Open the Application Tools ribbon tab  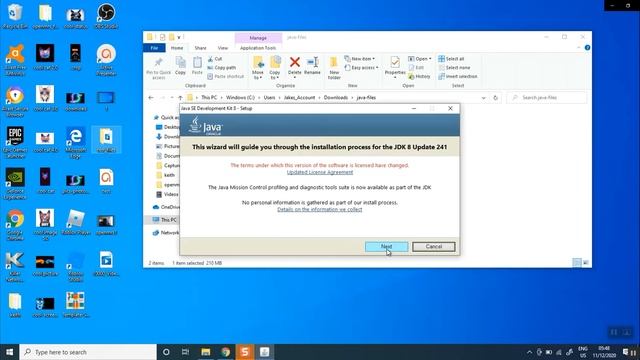(x=258, y=48)
